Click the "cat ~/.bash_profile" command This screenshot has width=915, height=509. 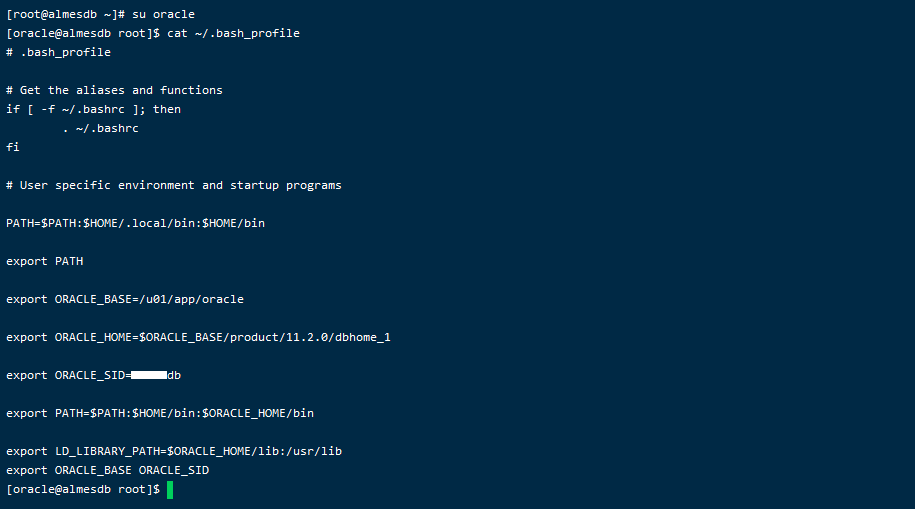(233, 33)
